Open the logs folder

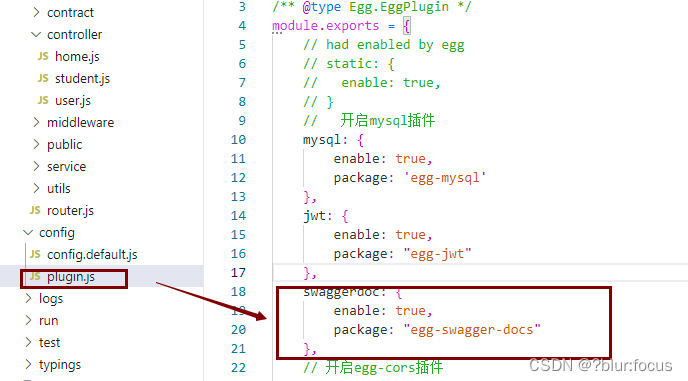point(51,298)
